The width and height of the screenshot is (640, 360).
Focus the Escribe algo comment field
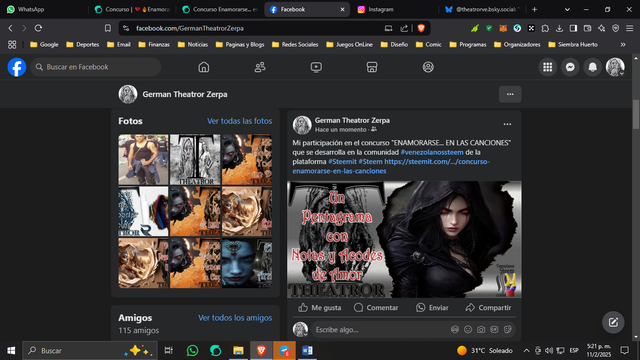click(380, 329)
